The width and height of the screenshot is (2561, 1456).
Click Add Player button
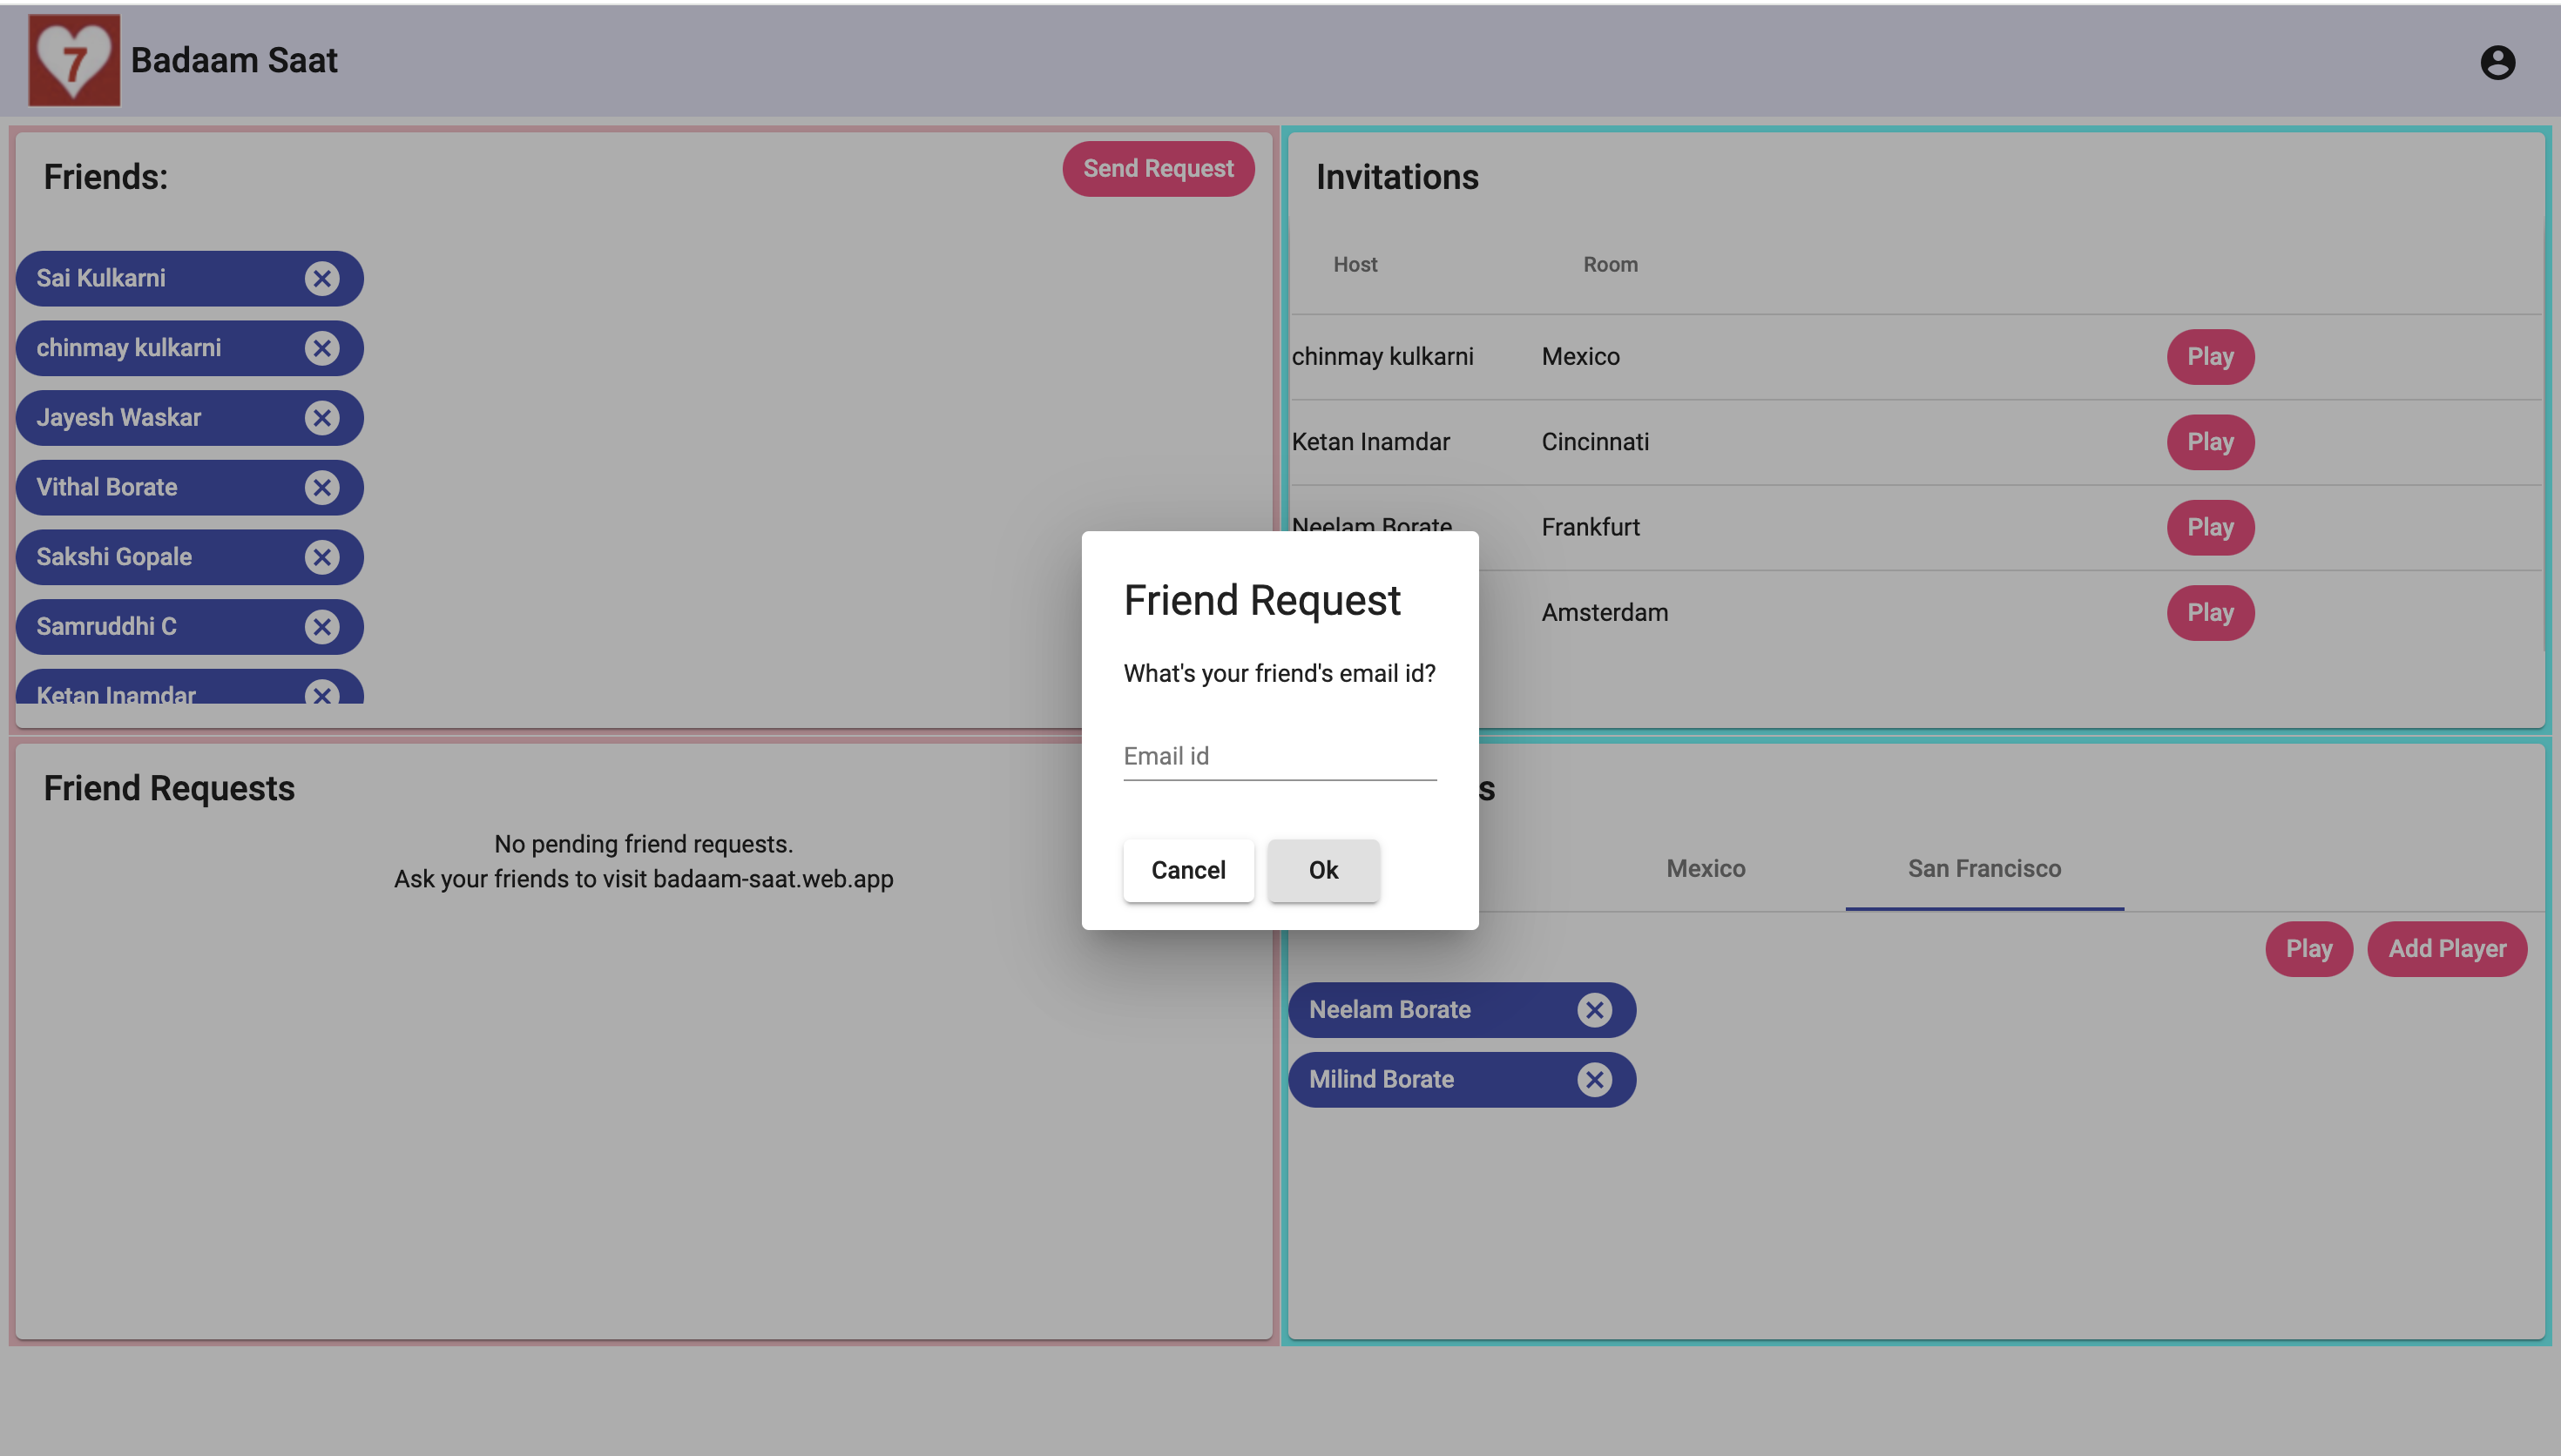click(2446, 949)
